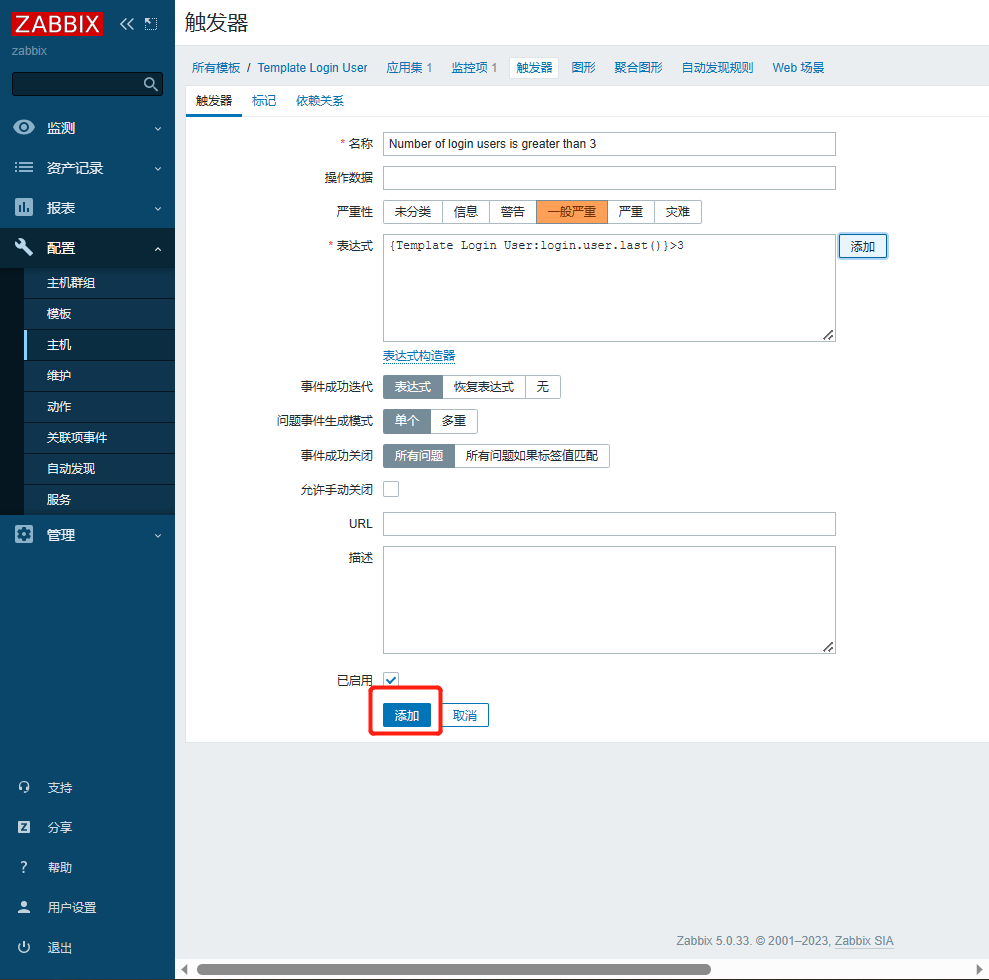
Task: Set severity to 严重
Action: point(631,212)
